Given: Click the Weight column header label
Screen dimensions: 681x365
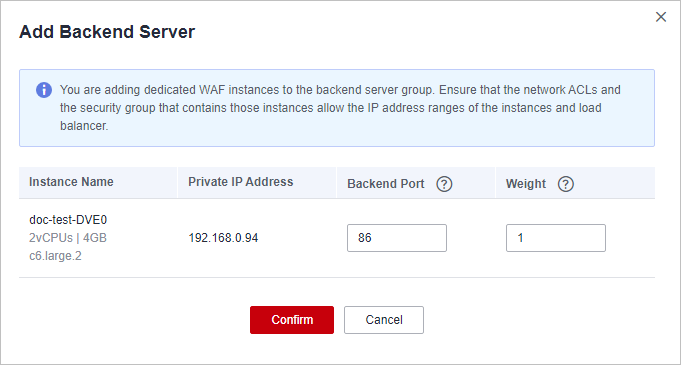Looking at the screenshot, I should (x=526, y=184).
